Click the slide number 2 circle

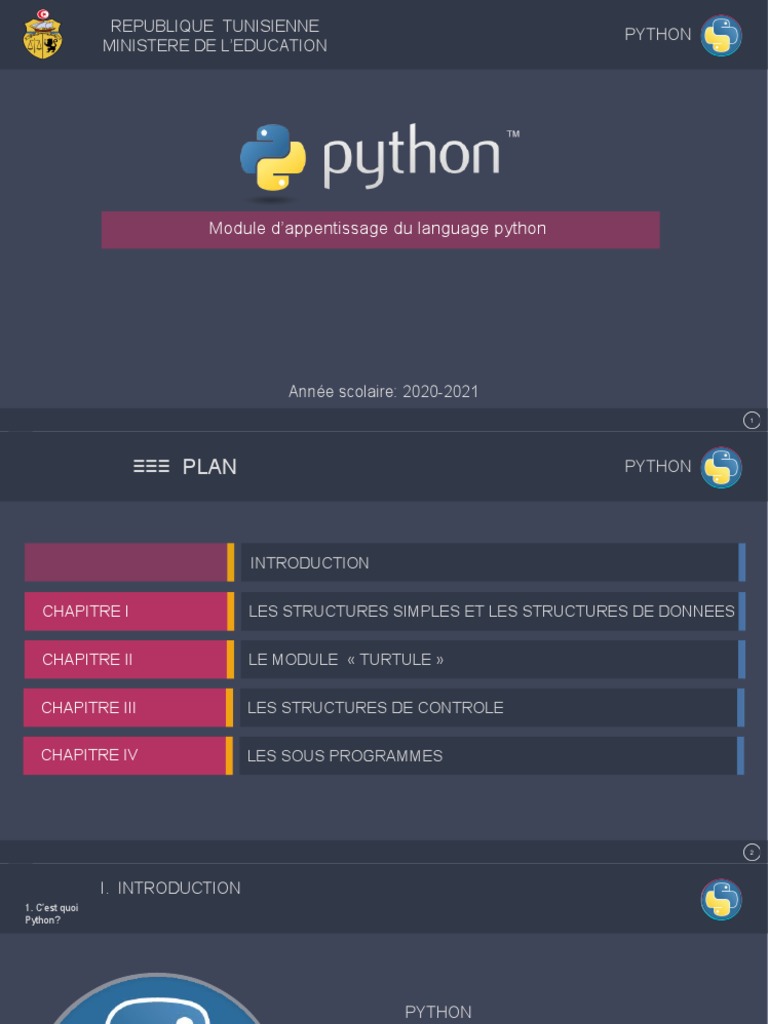pos(752,852)
